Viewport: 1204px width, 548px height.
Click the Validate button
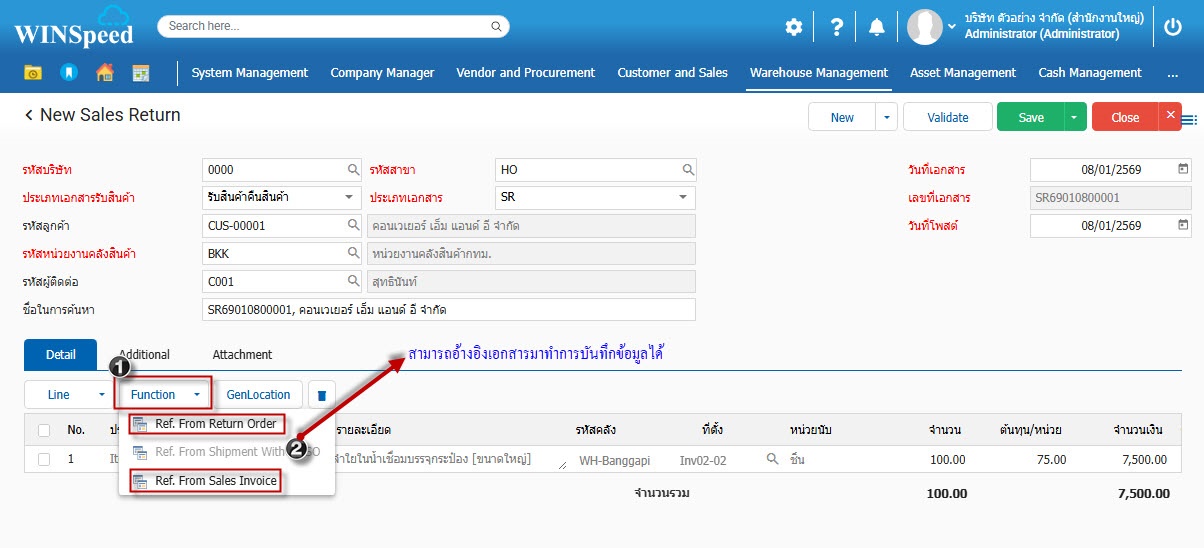pyautogui.click(x=947, y=117)
